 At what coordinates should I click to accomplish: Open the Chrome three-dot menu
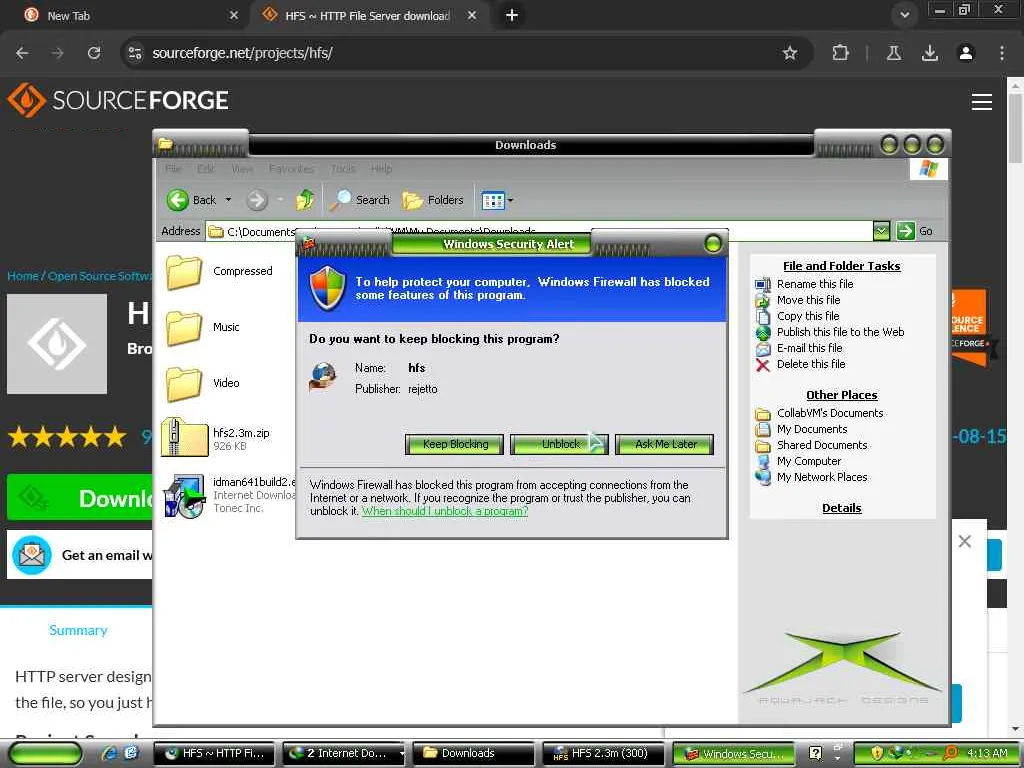pyautogui.click(x=1002, y=53)
